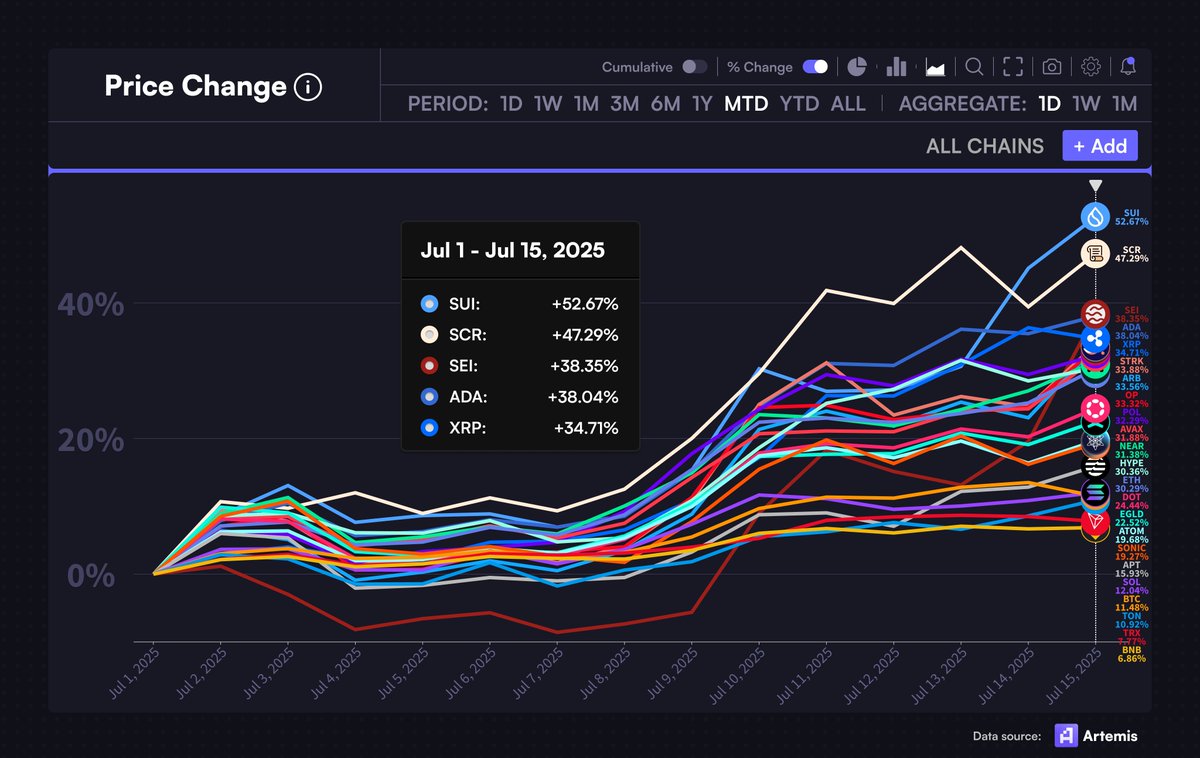The width and height of the screenshot is (1200, 758).
Task: Click the pink Polkadot chain icon
Action: (x=1095, y=408)
